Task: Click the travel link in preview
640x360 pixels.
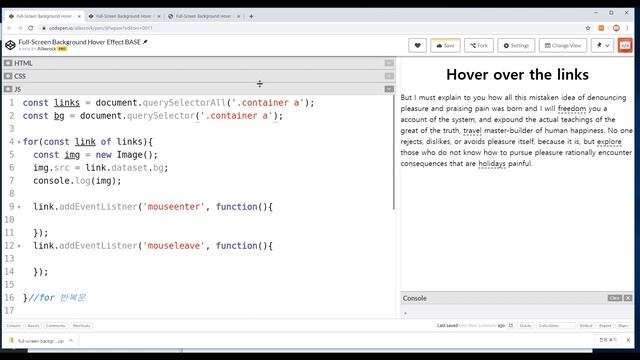Action: click(x=472, y=131)
